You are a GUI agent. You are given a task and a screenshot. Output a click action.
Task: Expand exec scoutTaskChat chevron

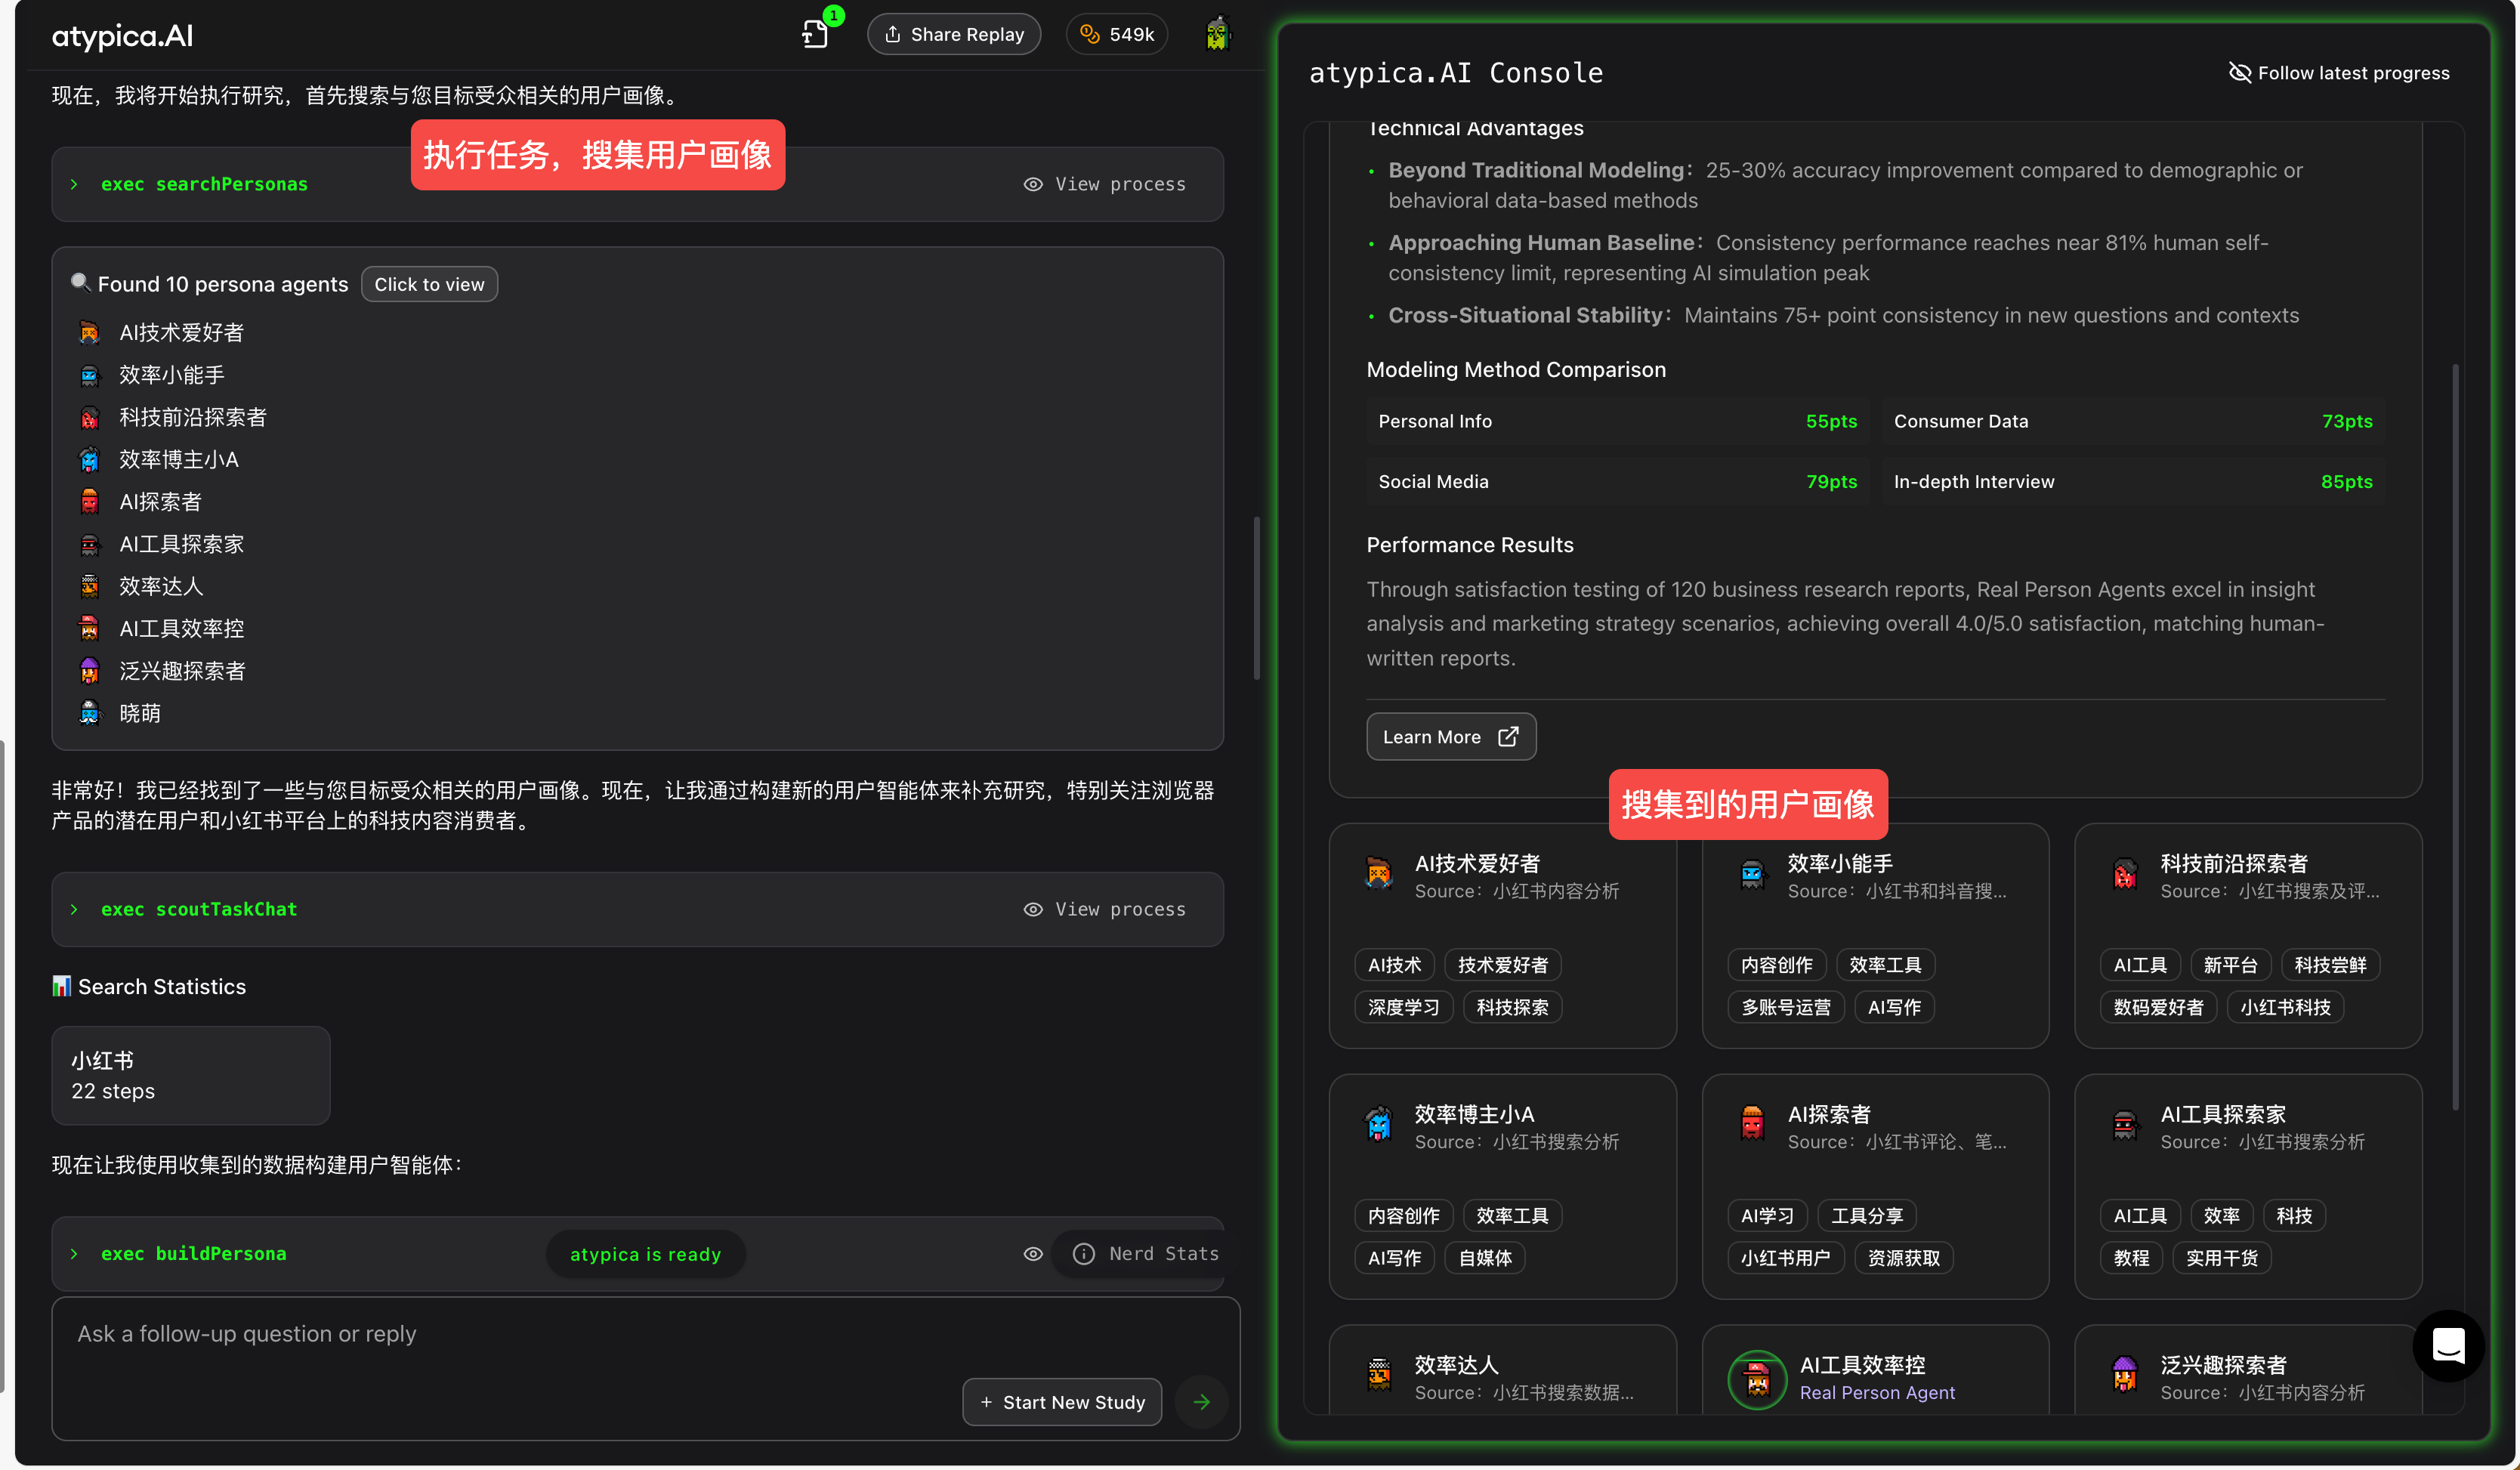click(74, 909)
